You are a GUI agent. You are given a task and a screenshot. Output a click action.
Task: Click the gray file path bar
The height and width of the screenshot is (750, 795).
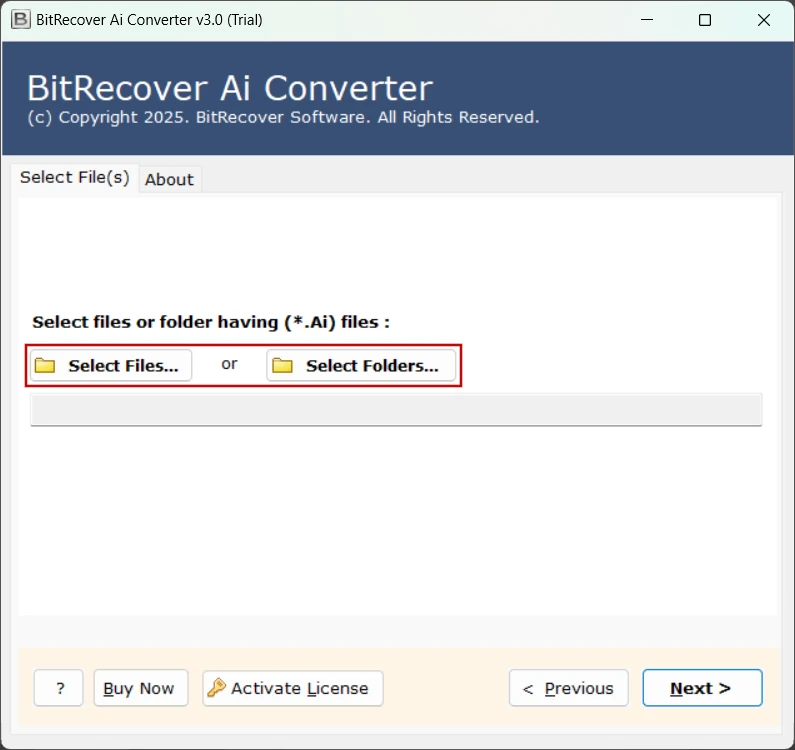[396, 410]
